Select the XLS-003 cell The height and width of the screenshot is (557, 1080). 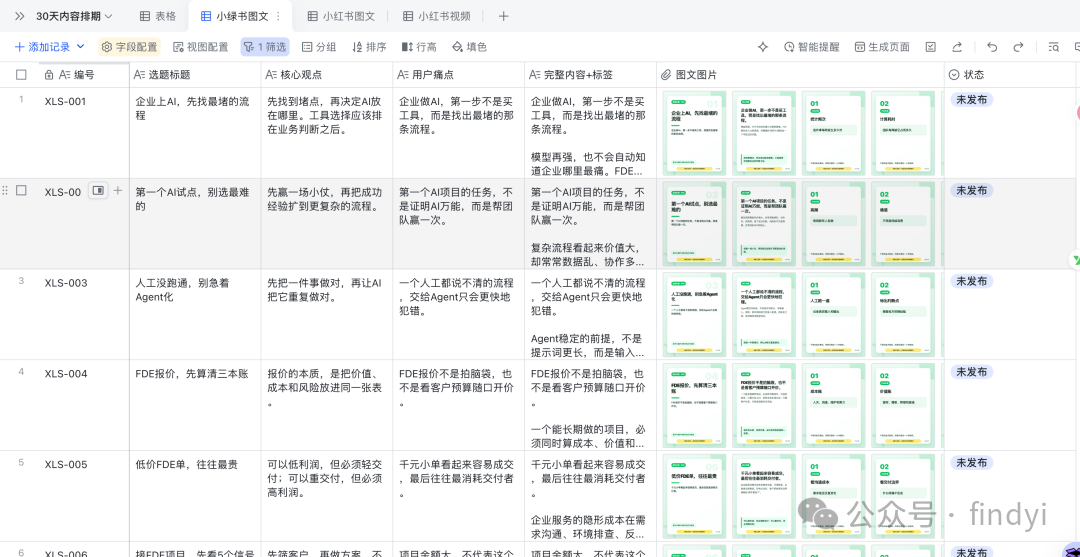84,314
